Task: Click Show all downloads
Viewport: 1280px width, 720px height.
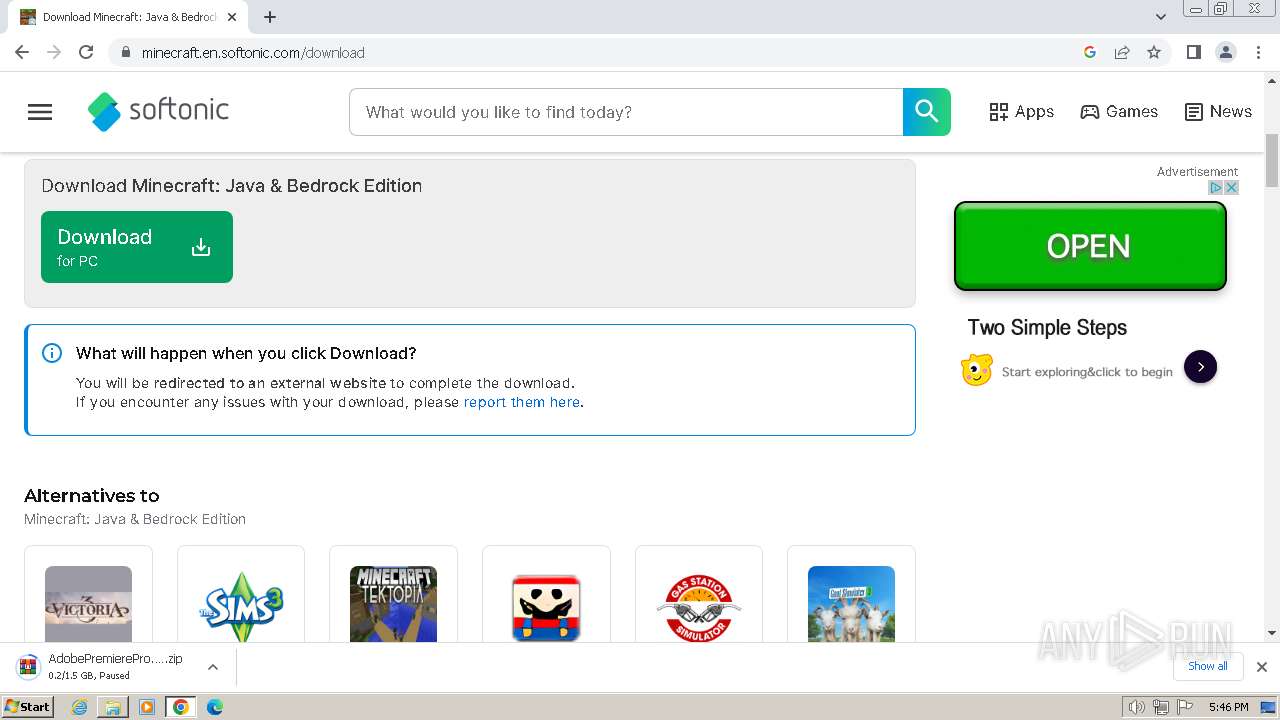Action: (x=1208, y=666)
